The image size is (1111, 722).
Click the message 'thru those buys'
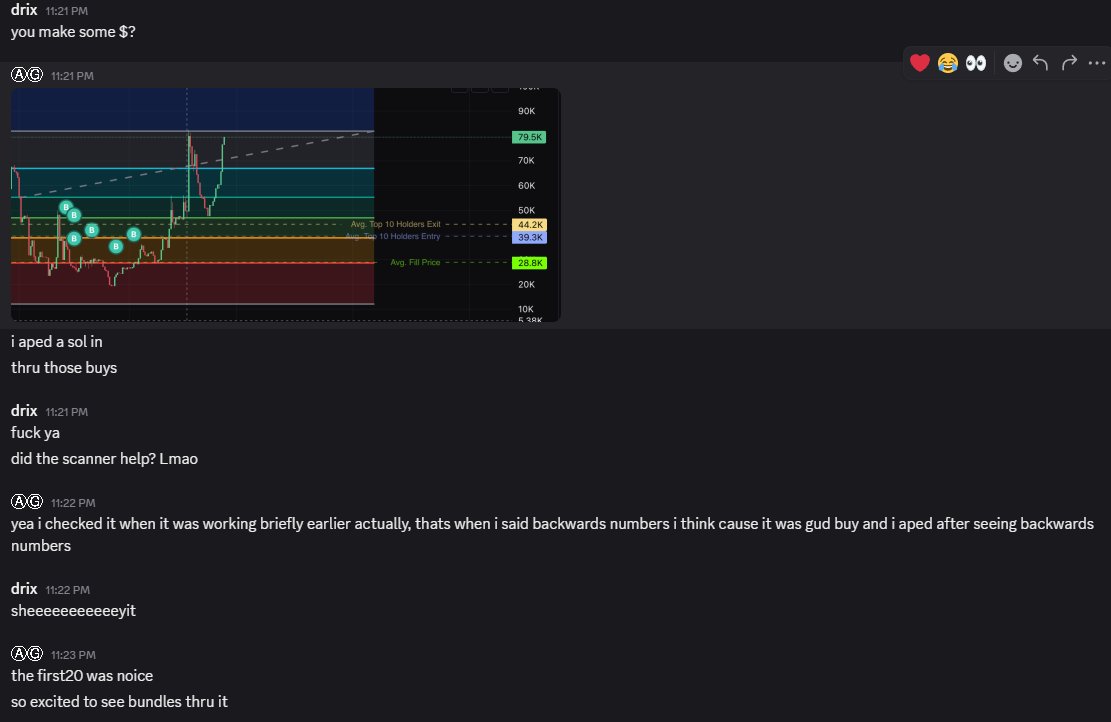tap(64, 368)
